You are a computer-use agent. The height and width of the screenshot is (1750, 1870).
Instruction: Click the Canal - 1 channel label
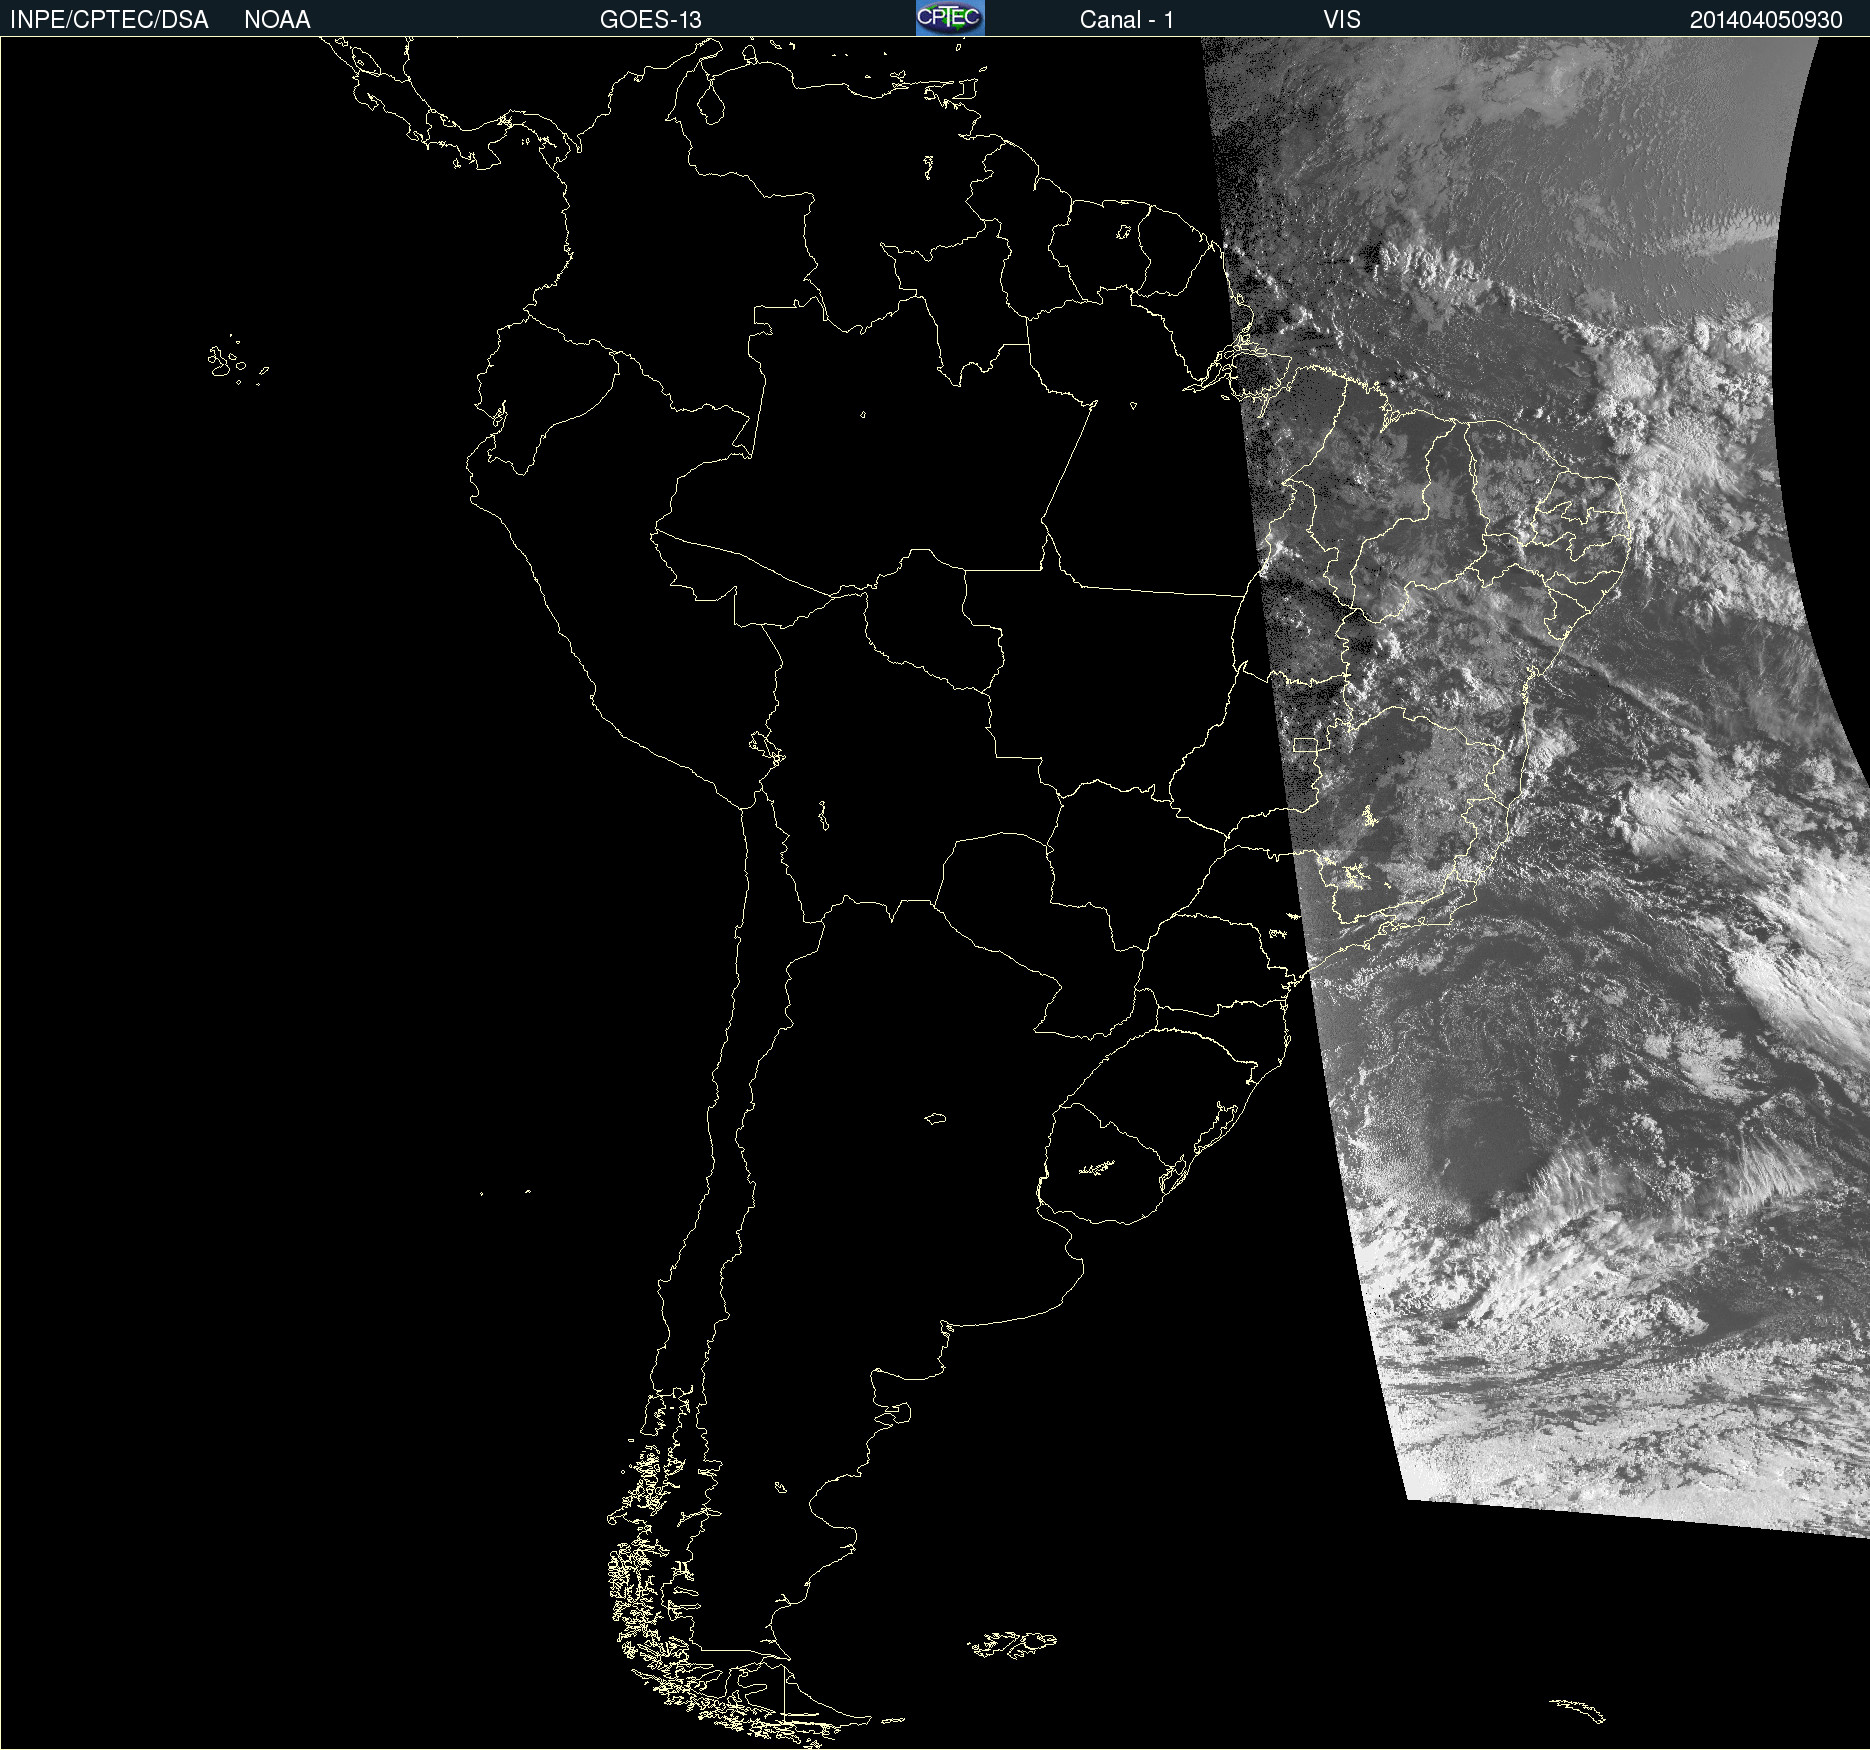click(x=1126, y=20)
